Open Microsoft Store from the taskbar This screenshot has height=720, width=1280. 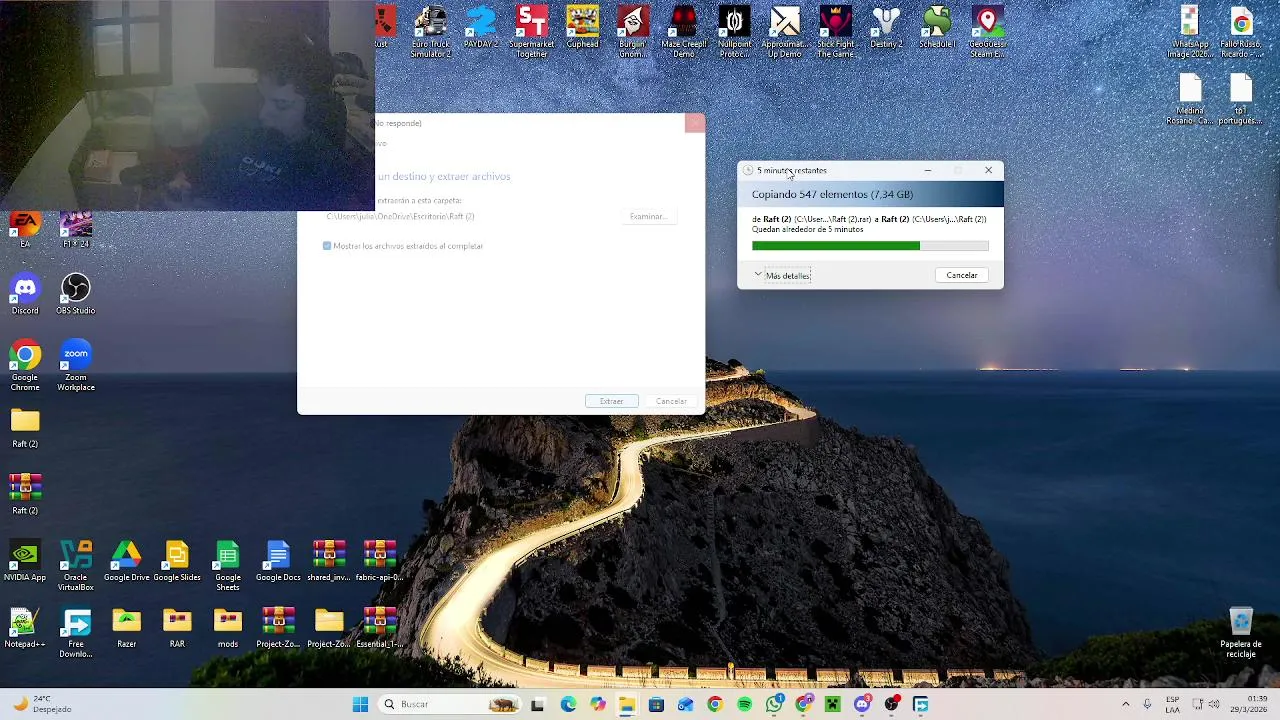[656, 704]
